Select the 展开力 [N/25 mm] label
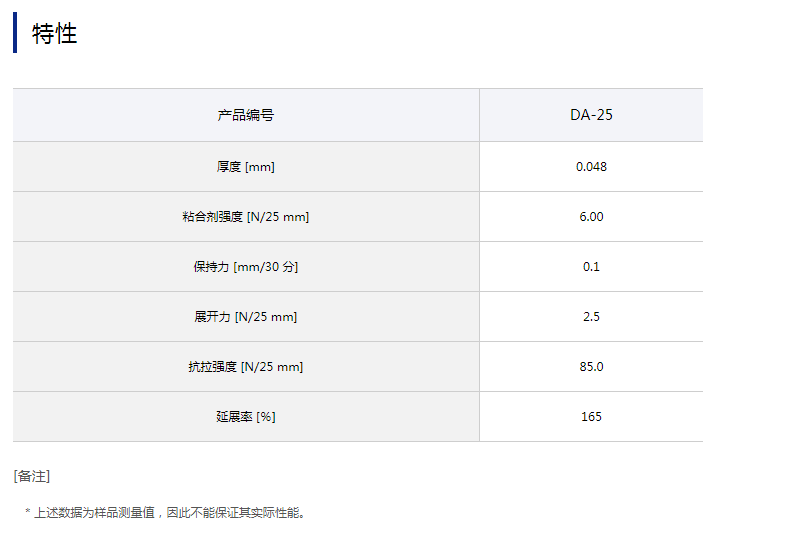The height and width of the screenshot is (544, 805). pyautogui.click(x=246, y=317)
